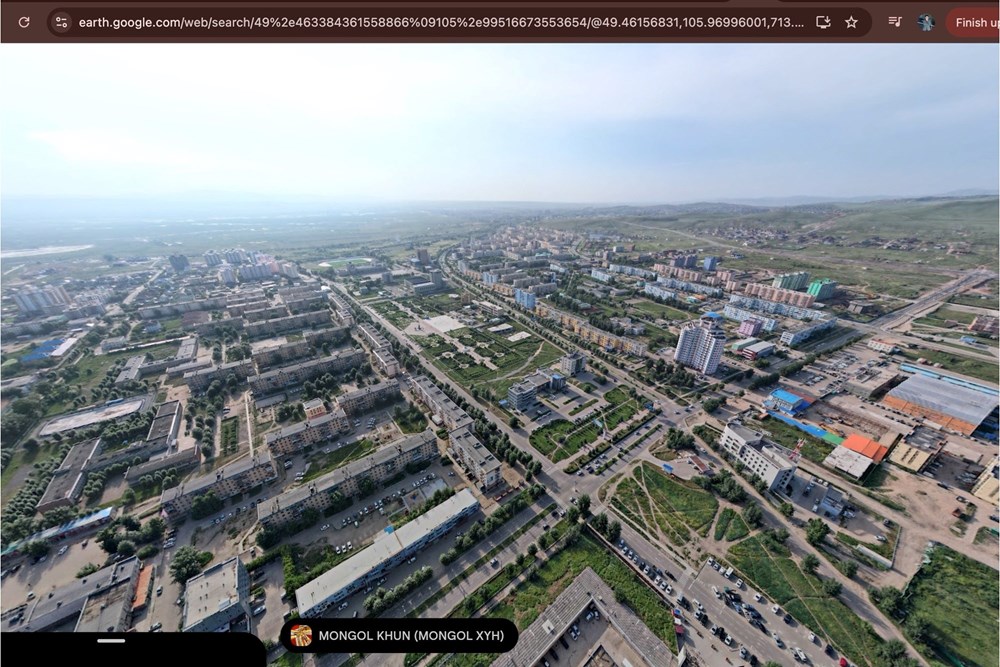Reload the Google Earth page
This screenshot has width=1000, height=667.
[24, 22]
